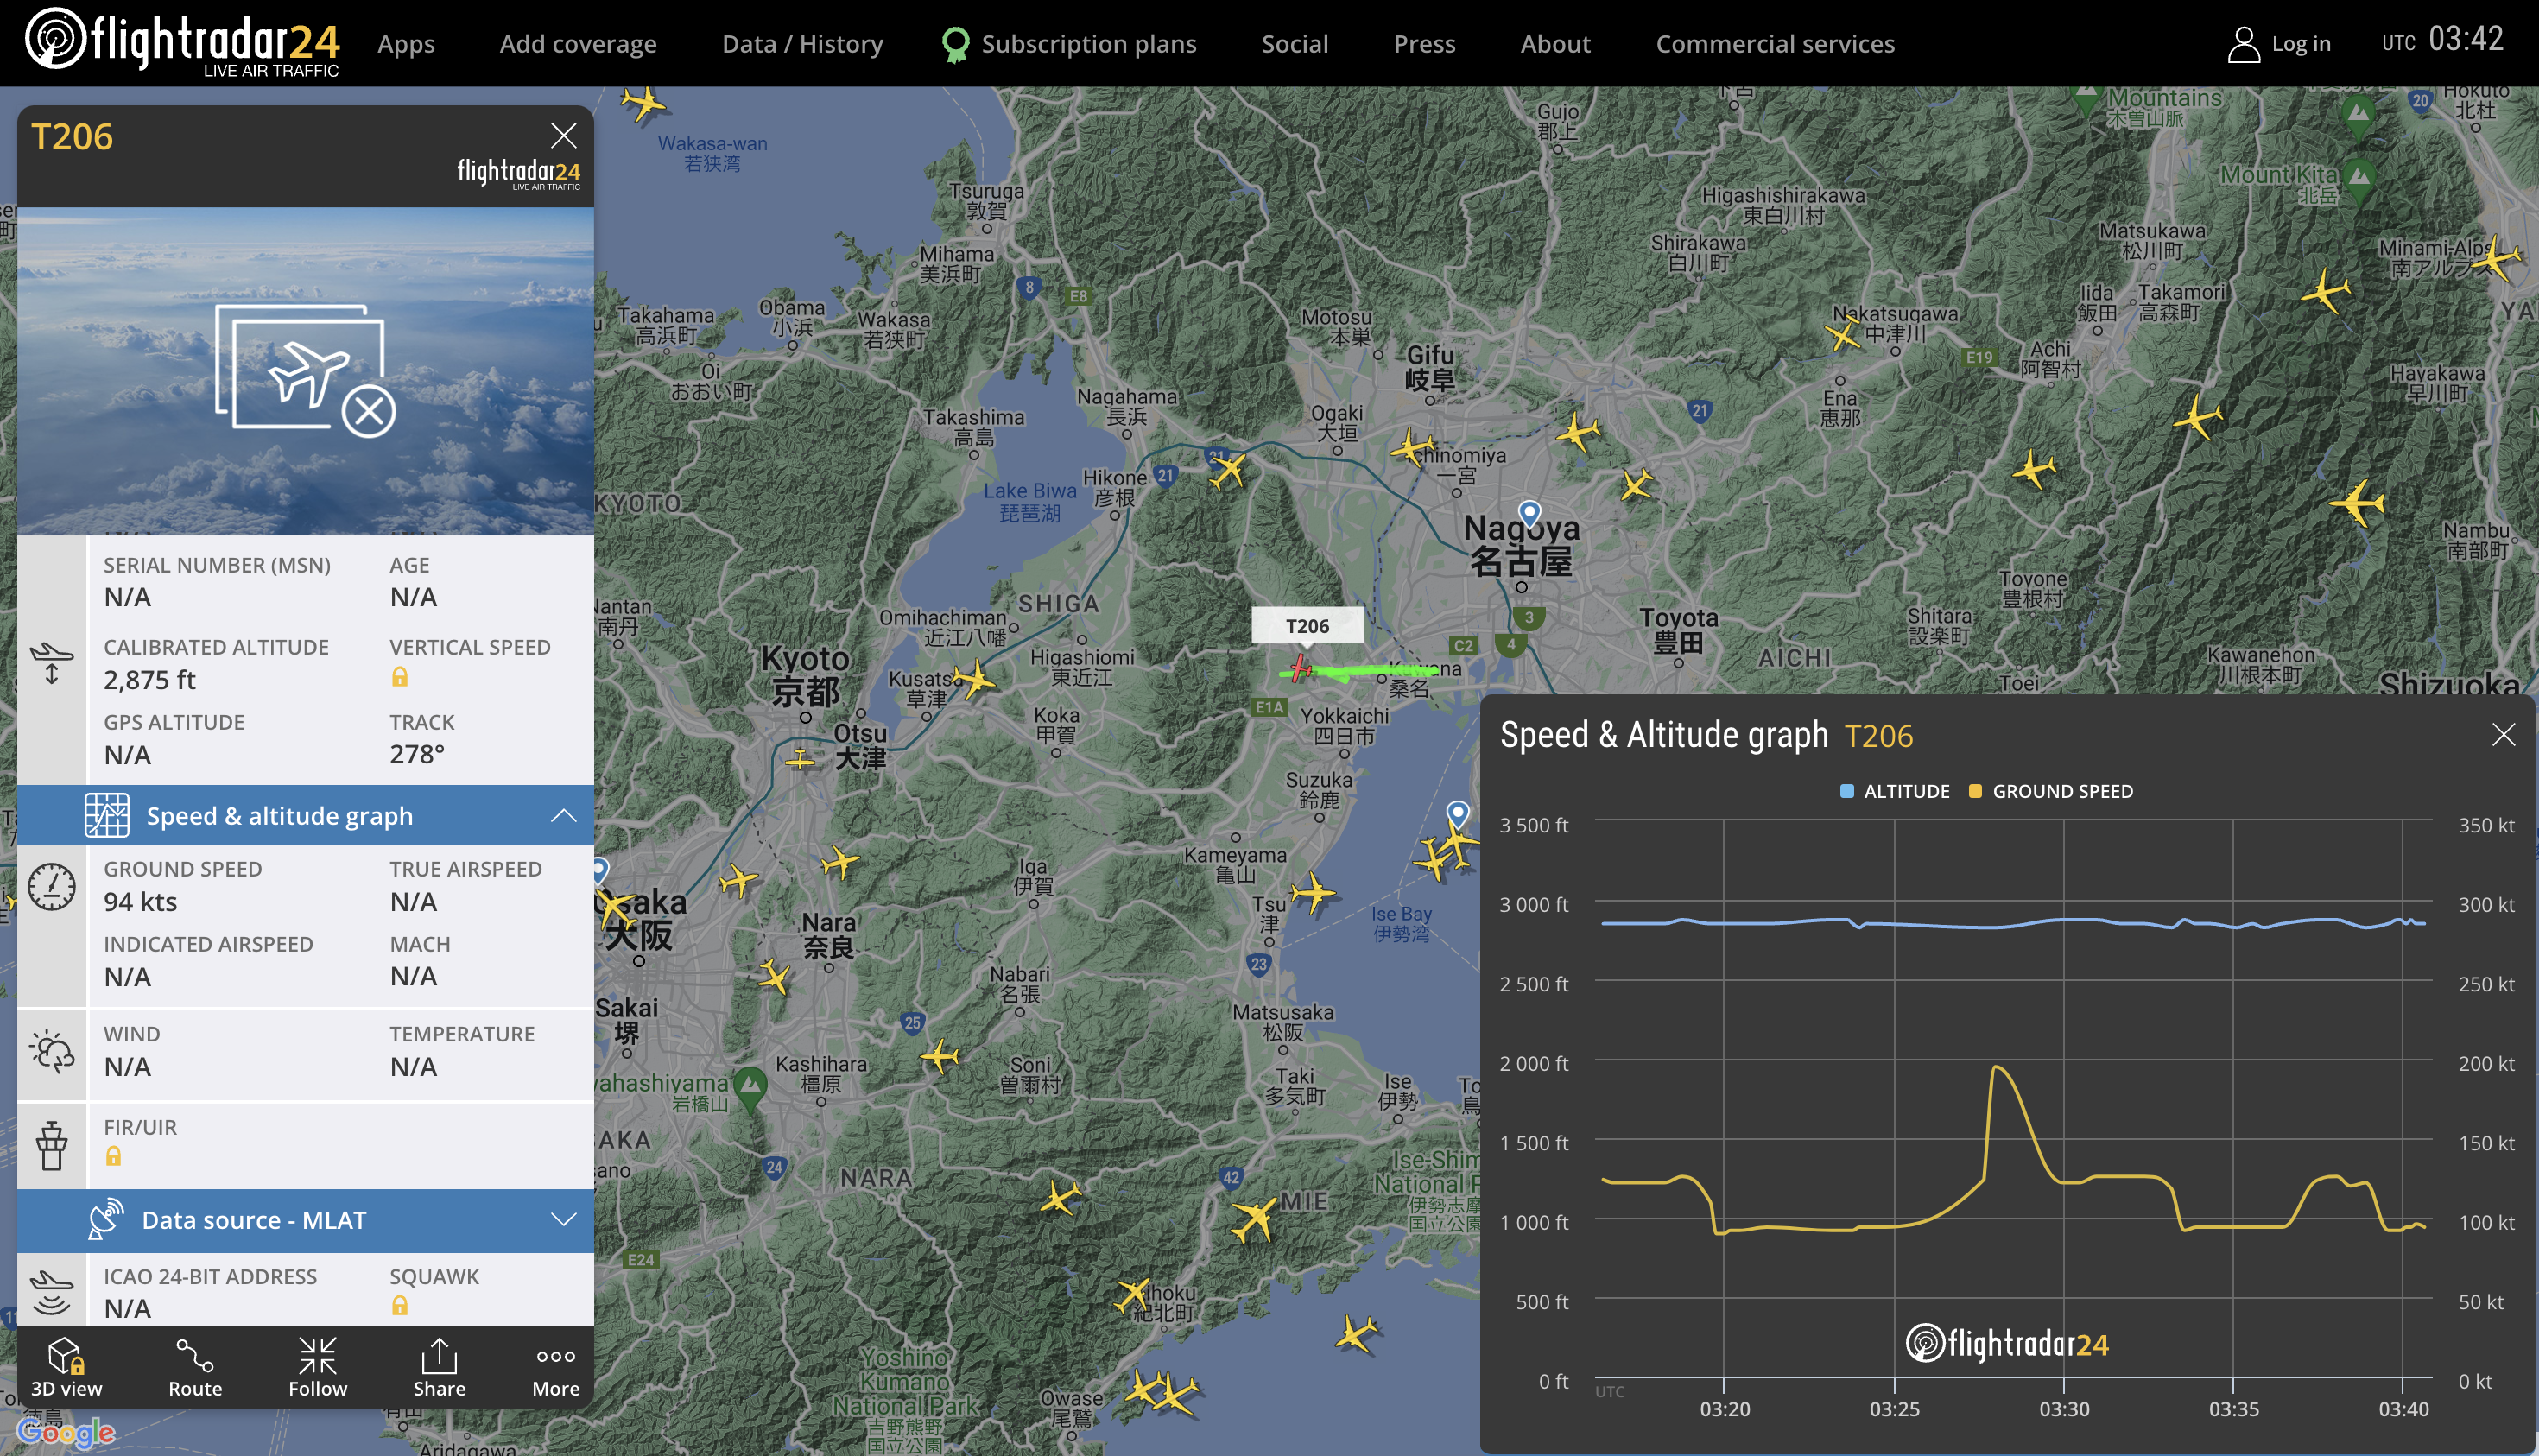Select the aircraft over Wakasa-wan
This screenshot has width=2539, height=1456.
642,102
